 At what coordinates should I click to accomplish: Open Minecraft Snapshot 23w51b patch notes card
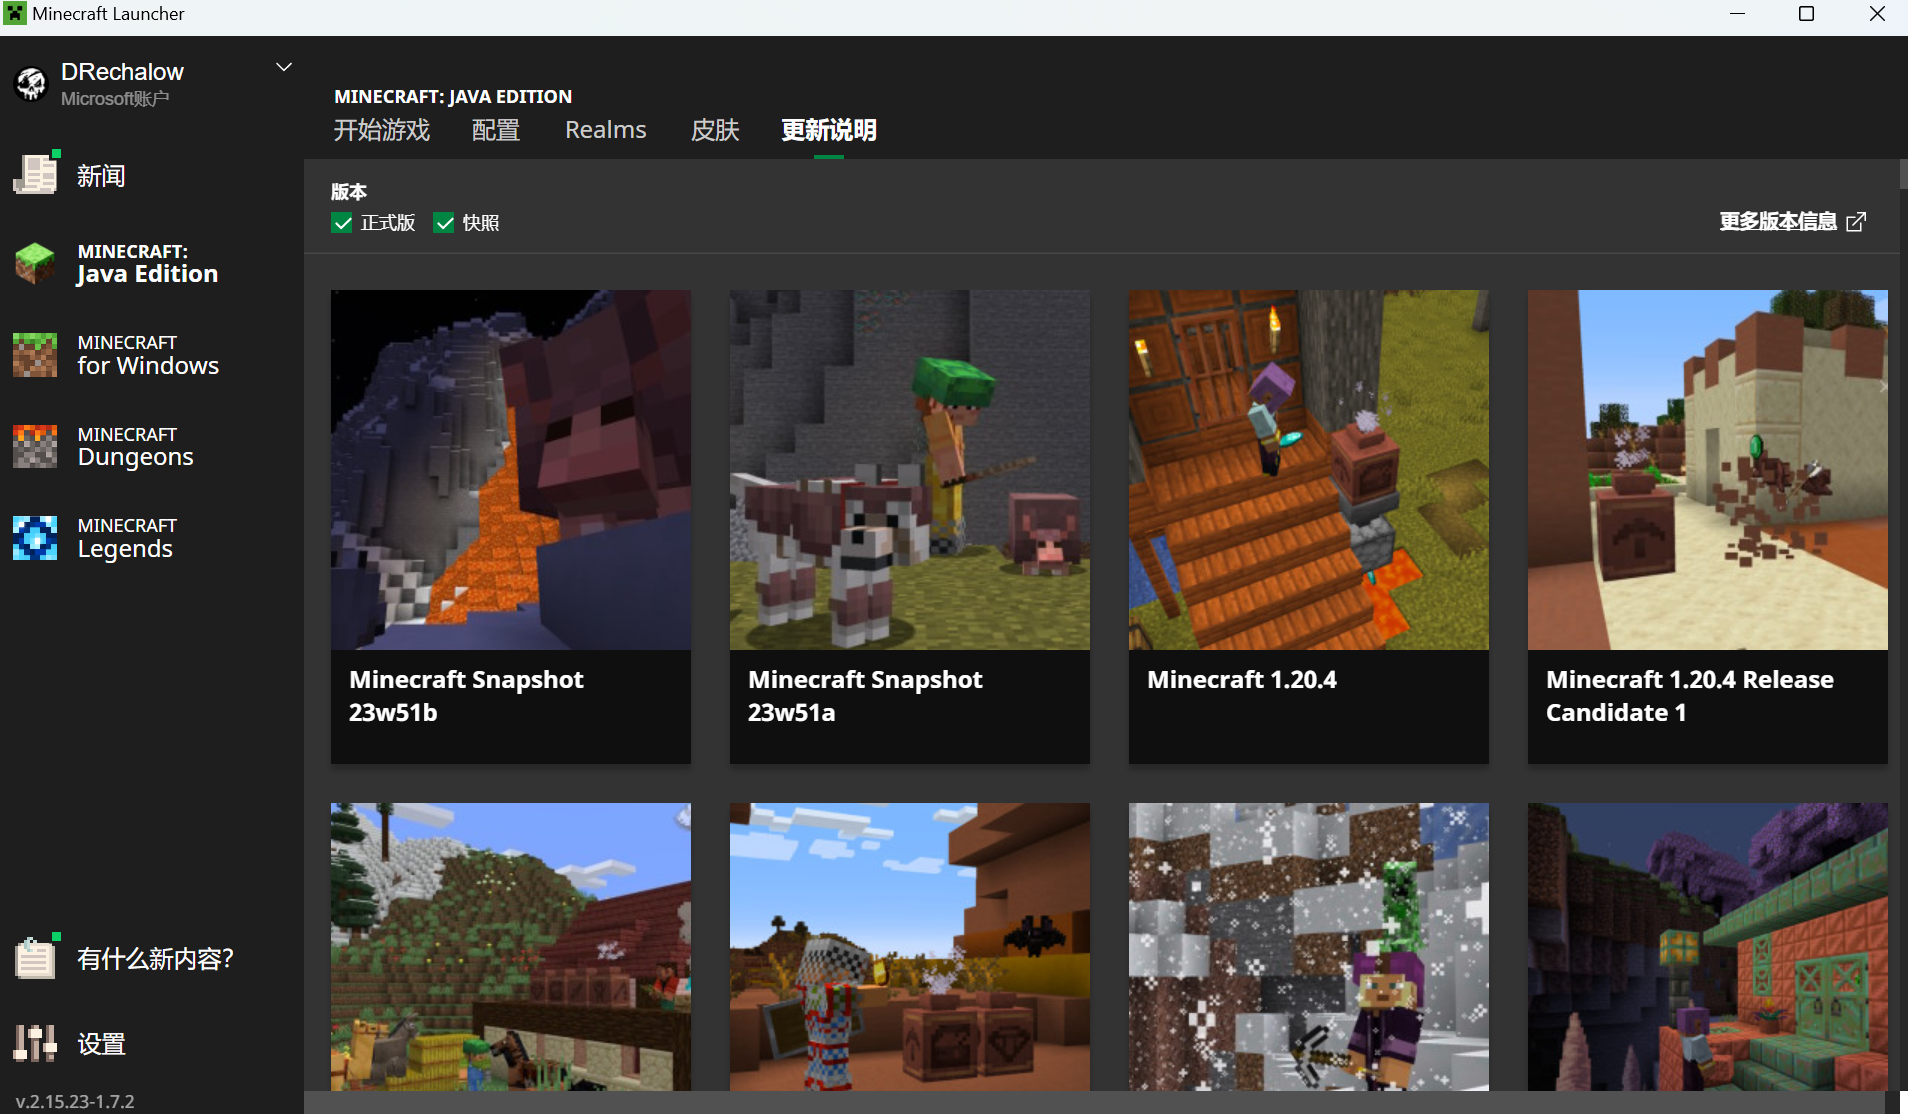511,527
